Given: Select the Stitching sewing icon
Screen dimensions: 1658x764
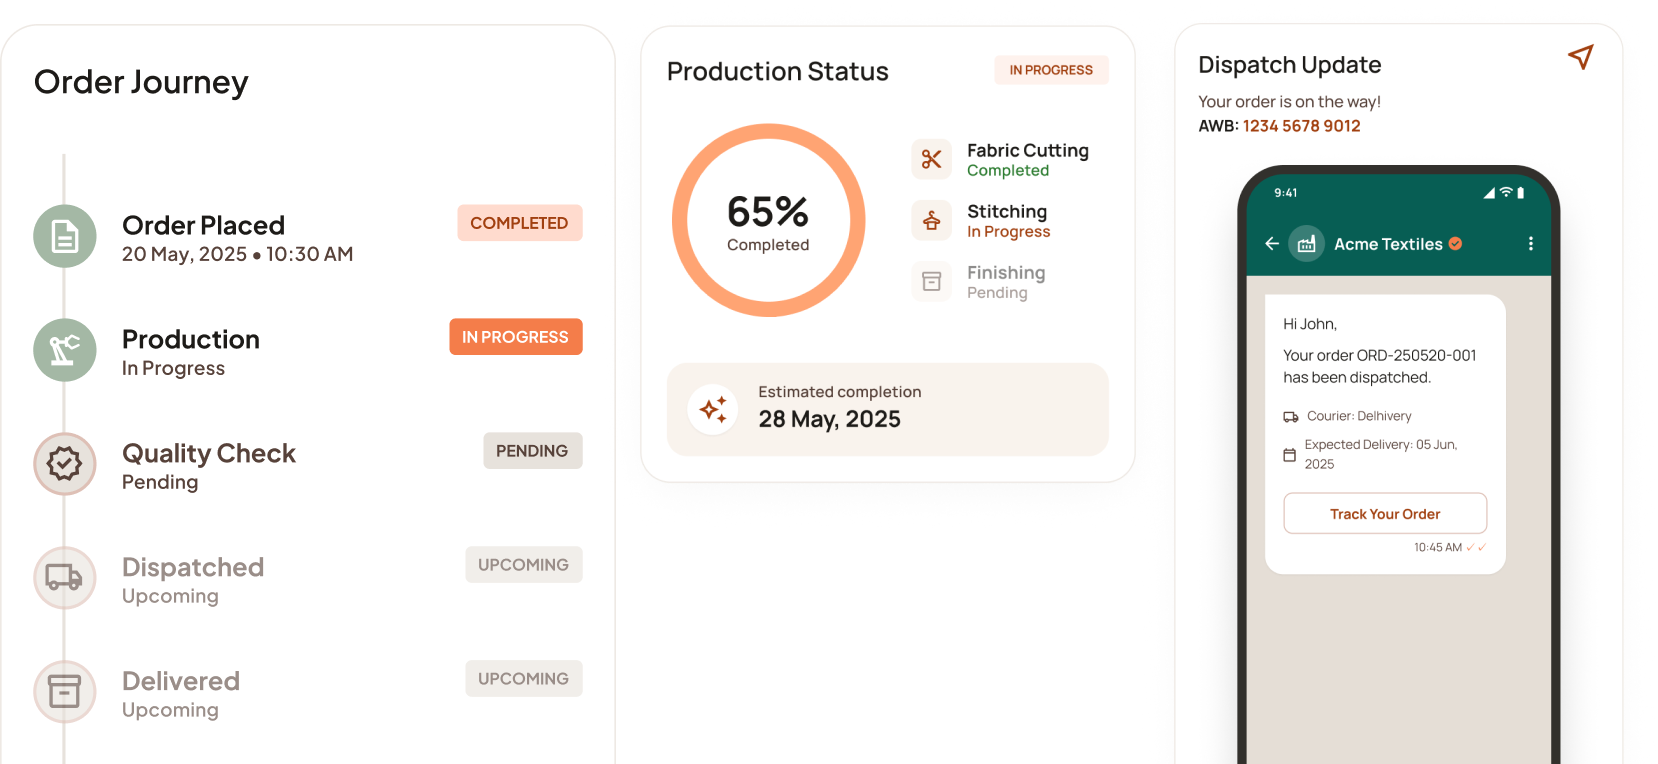Looking at the screenshot, I should (x=932, y=220).
